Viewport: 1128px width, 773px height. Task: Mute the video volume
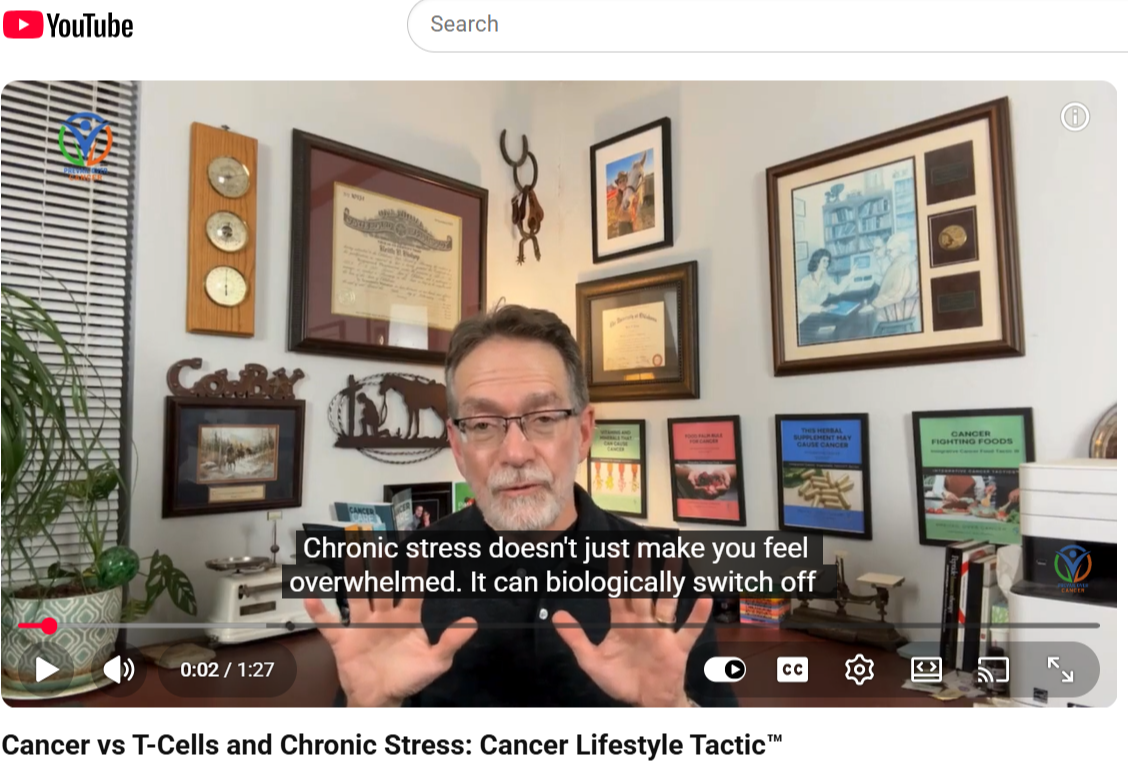pyautogui.click(x=119, y=669)
